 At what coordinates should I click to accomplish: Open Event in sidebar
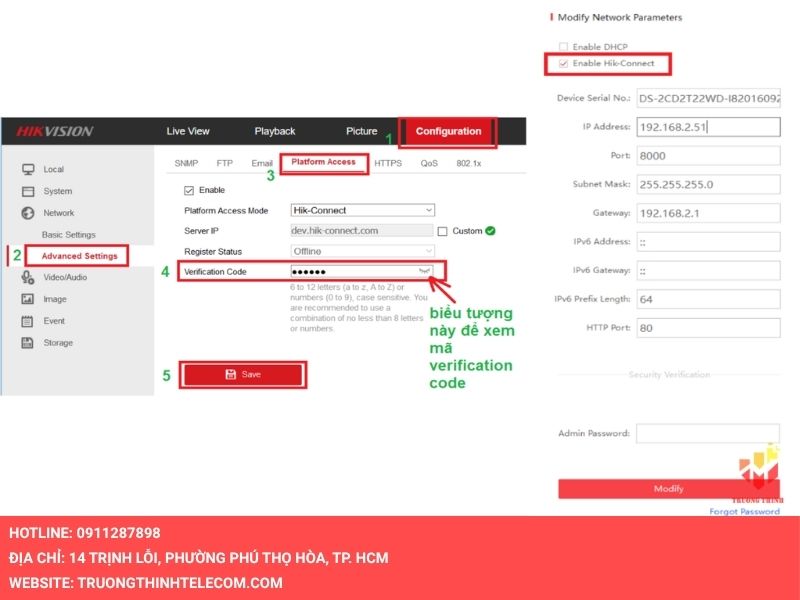click(54, 321)
